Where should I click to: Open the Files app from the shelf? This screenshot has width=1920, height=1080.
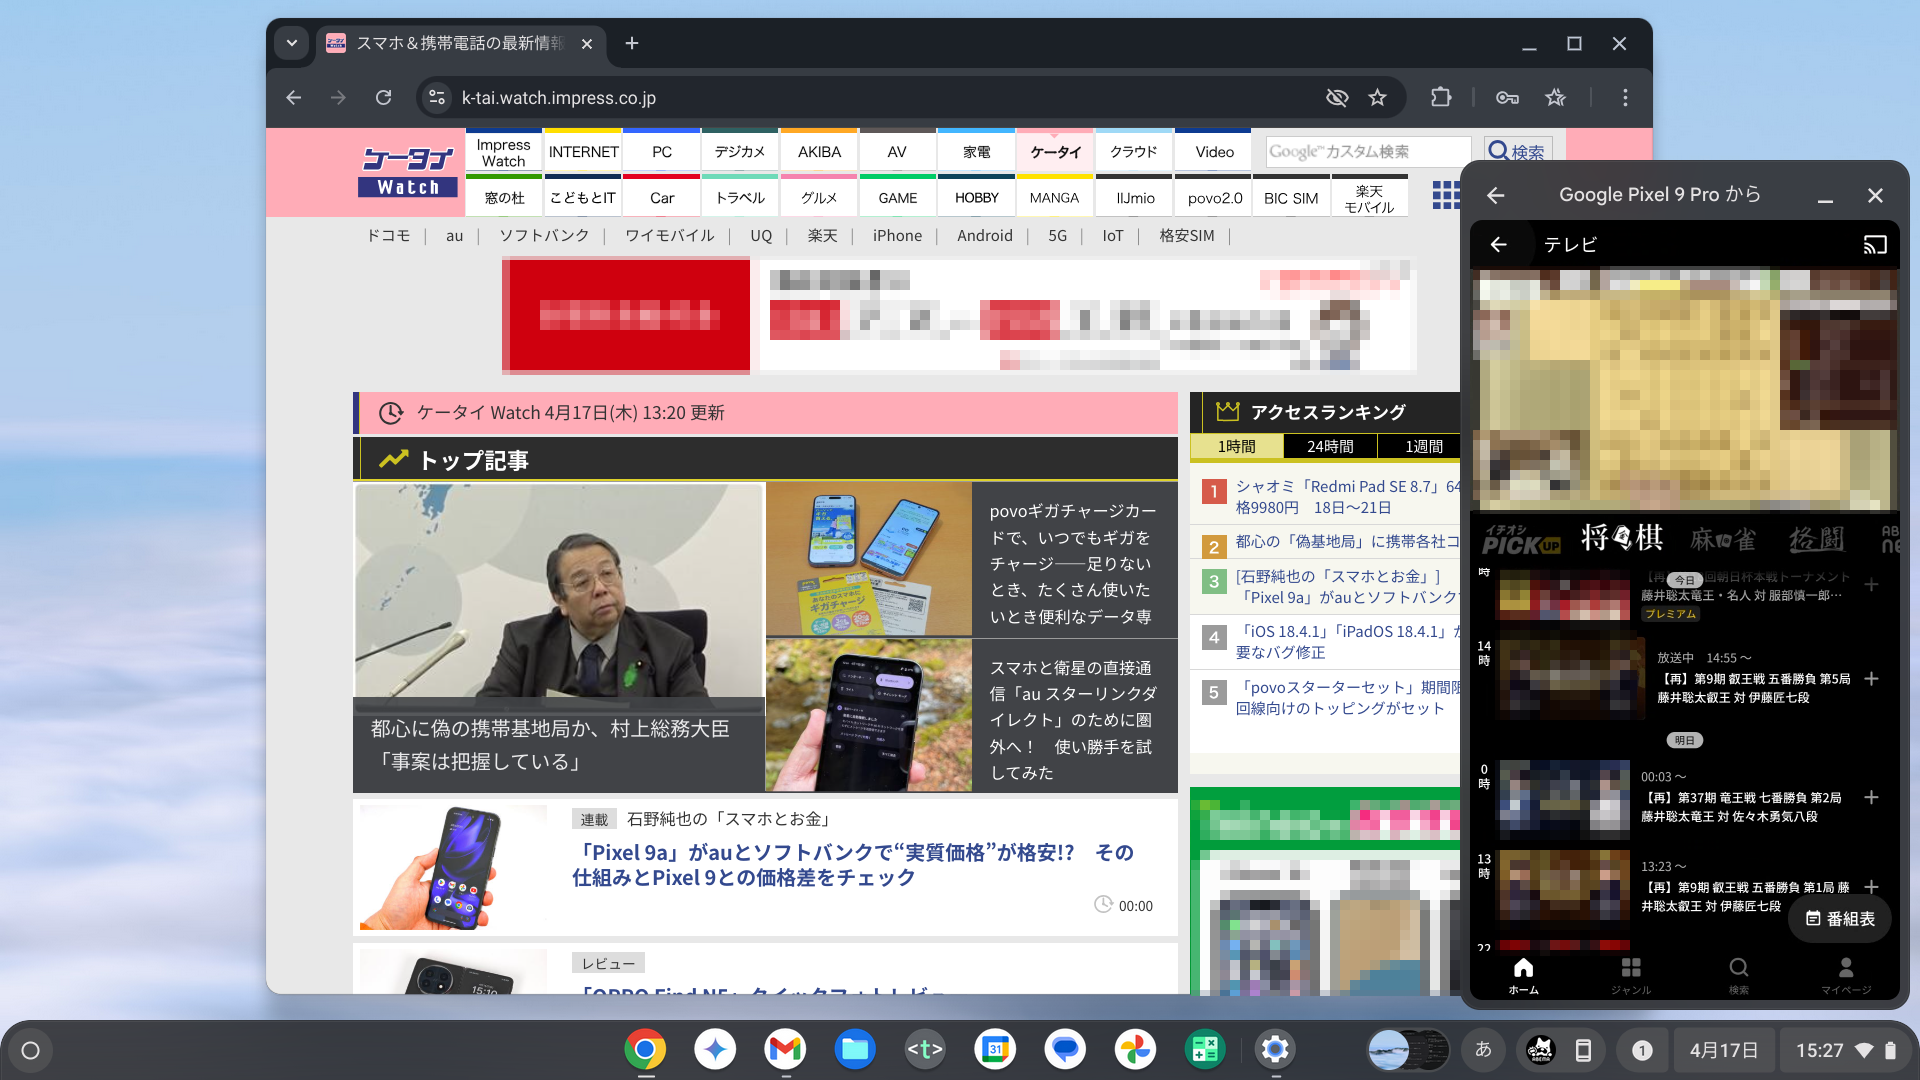(x=855, y=1049)
